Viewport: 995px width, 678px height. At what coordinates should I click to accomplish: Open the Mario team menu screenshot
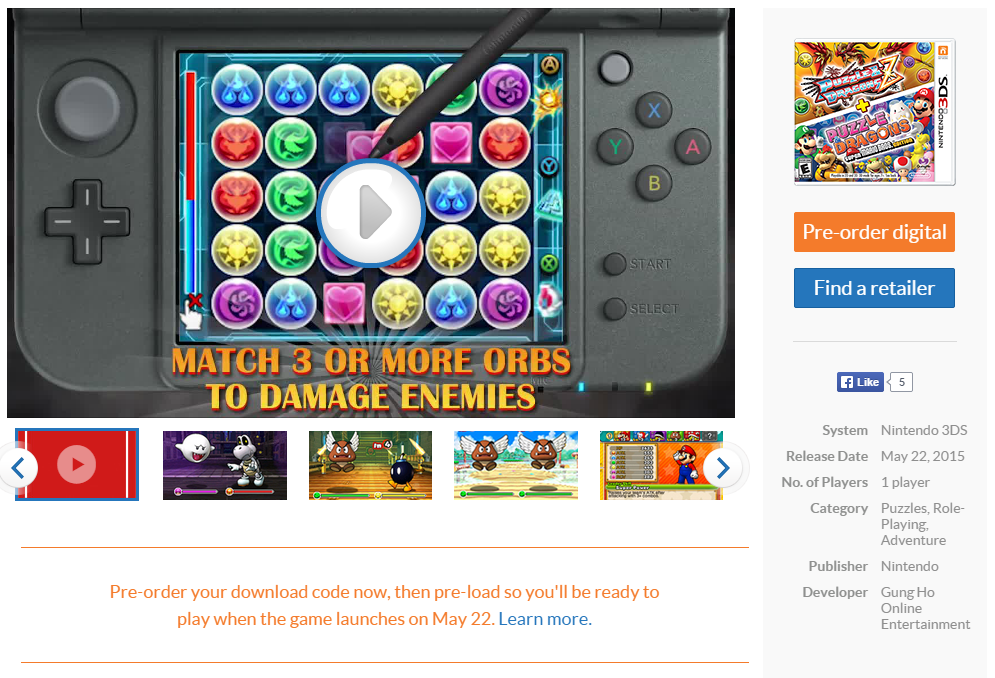pos(661,465)
